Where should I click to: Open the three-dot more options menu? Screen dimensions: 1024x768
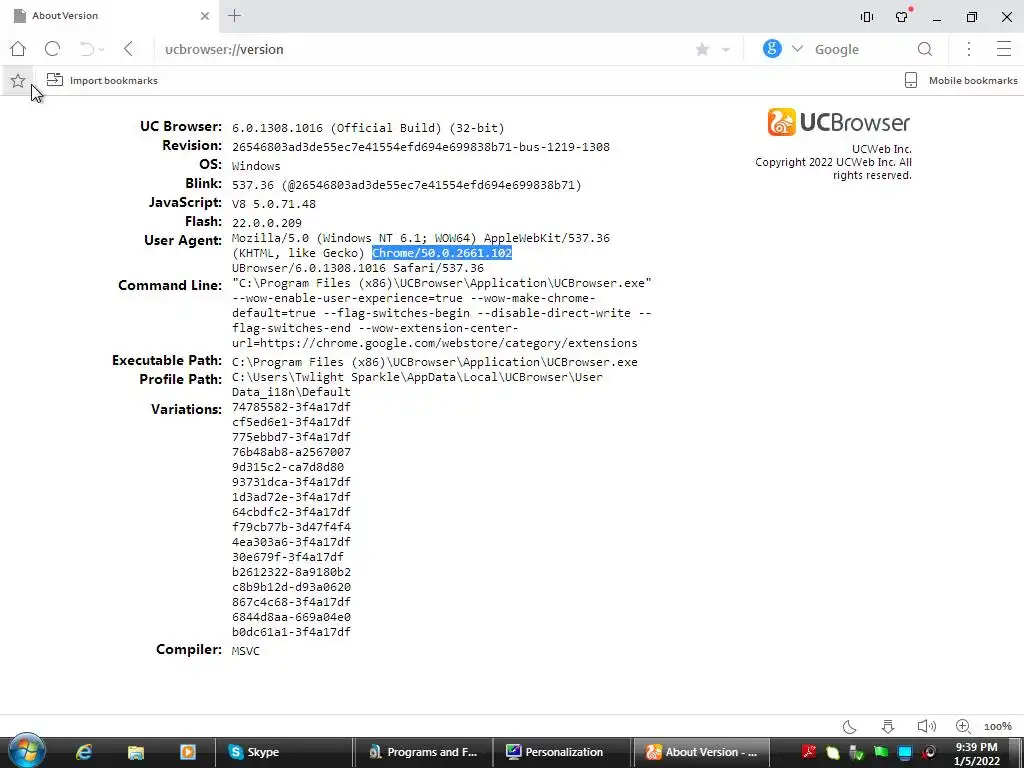point(969,49)
